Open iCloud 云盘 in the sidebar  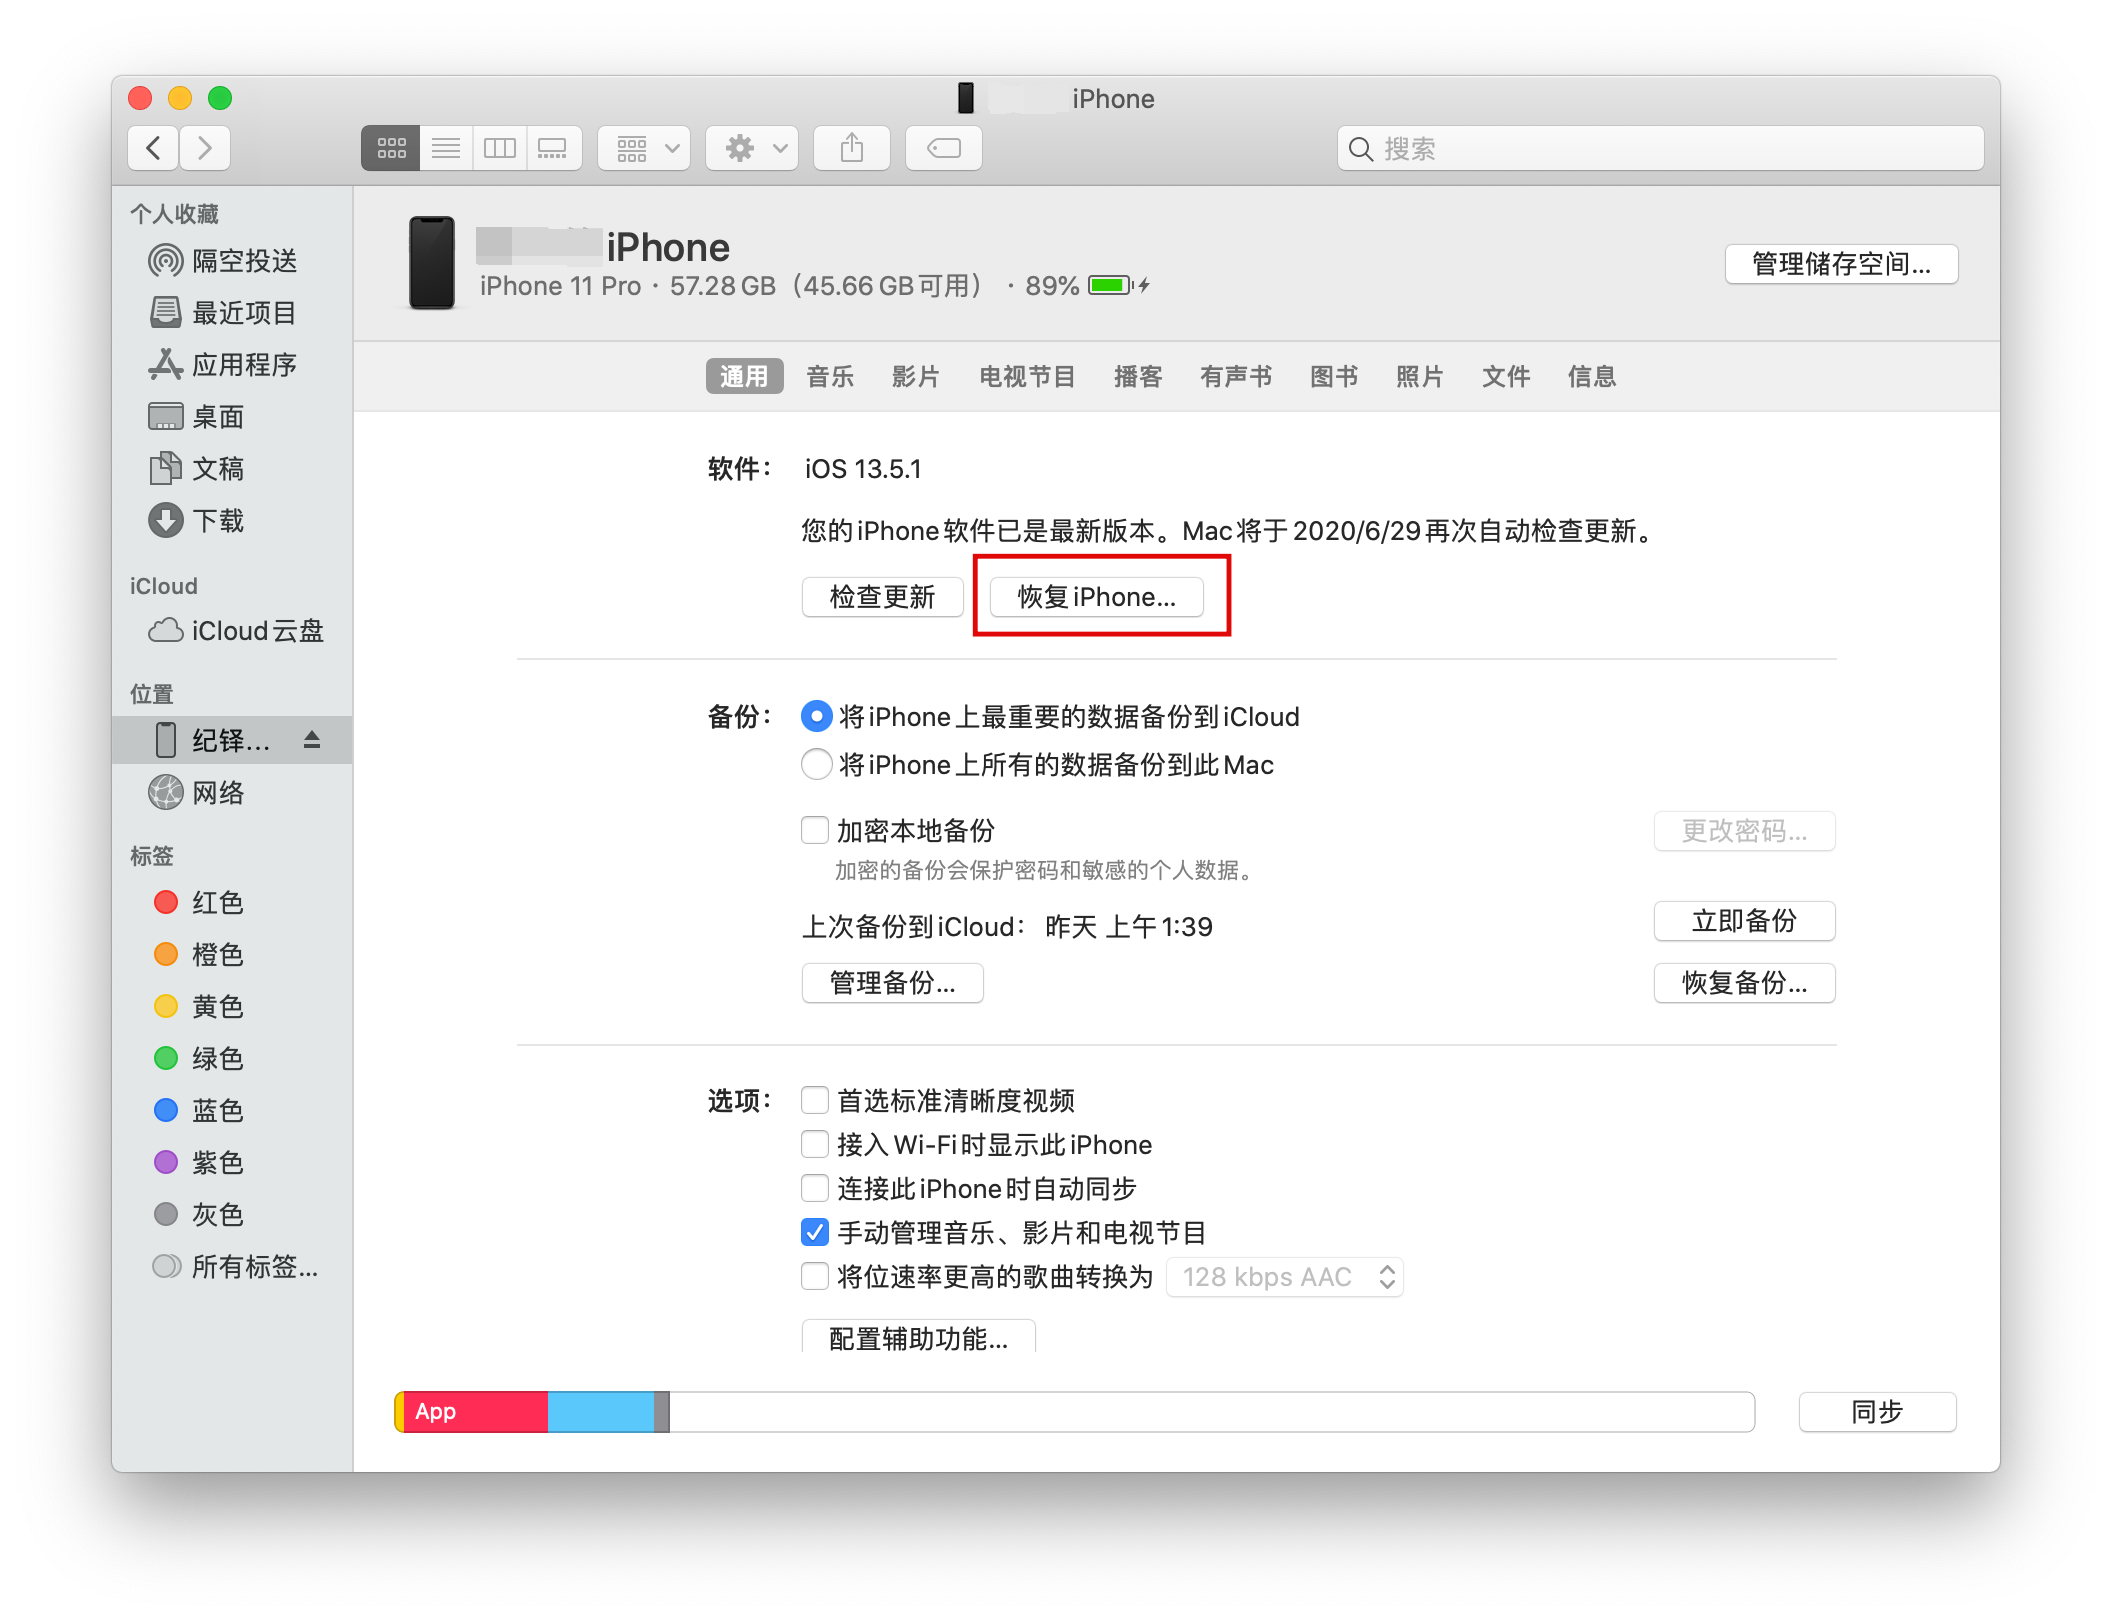[256, 630]
